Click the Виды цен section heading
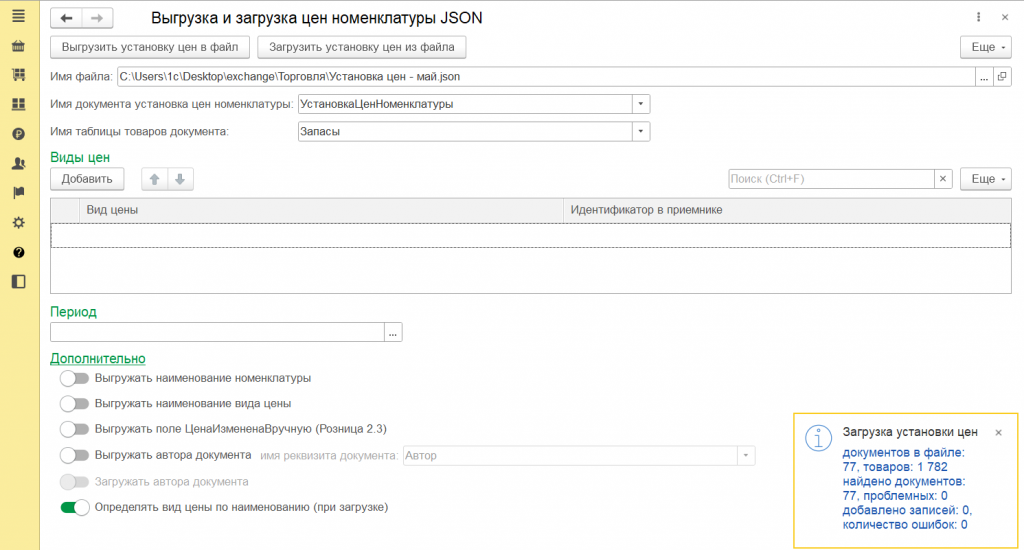1024x550 pixels. pyautogui.click(x=80, y=157)
